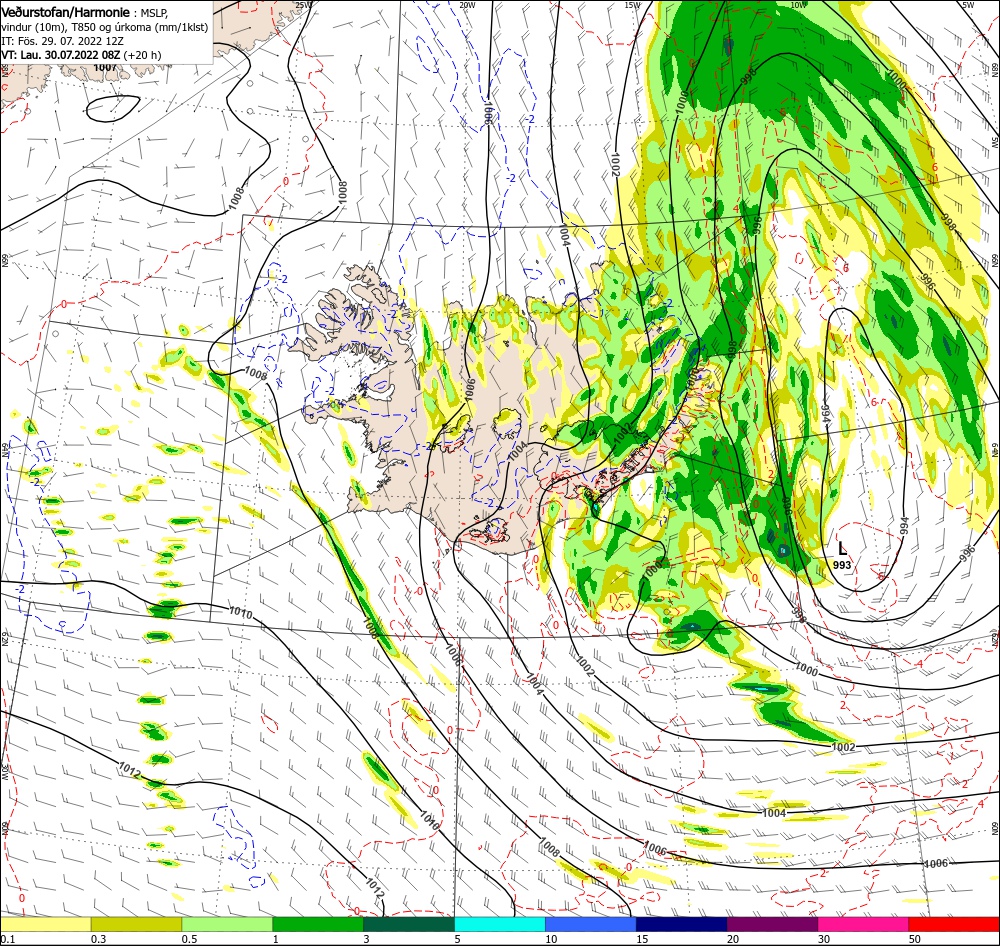Click the 'L' low pressure marker
Image resolution: width=1000 pixels, height=946 pixels.
click(842, 549)
